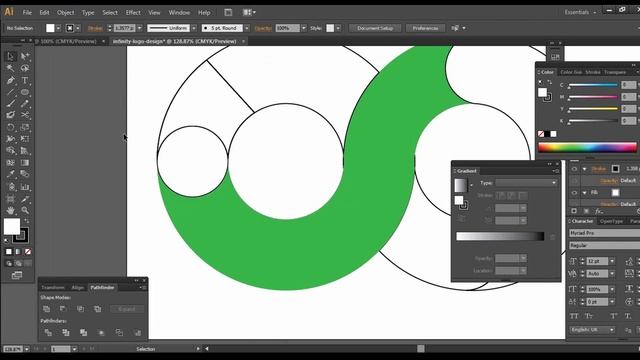Click the Divide pathfinder icon
The width and height of the screenshot is (640, 360).
click(48, 333)
